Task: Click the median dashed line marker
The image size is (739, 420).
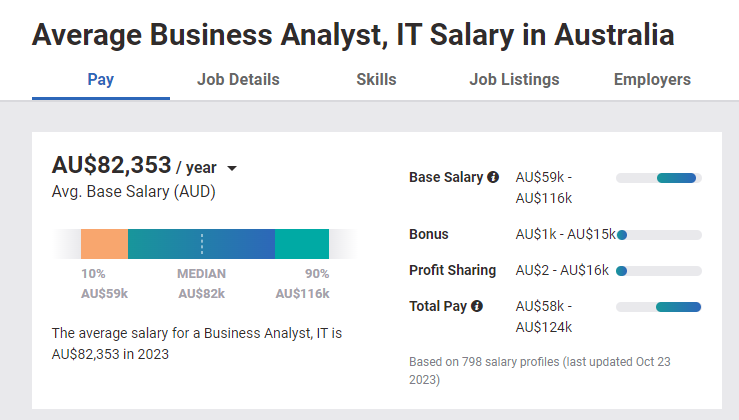Action: [202, 244]
